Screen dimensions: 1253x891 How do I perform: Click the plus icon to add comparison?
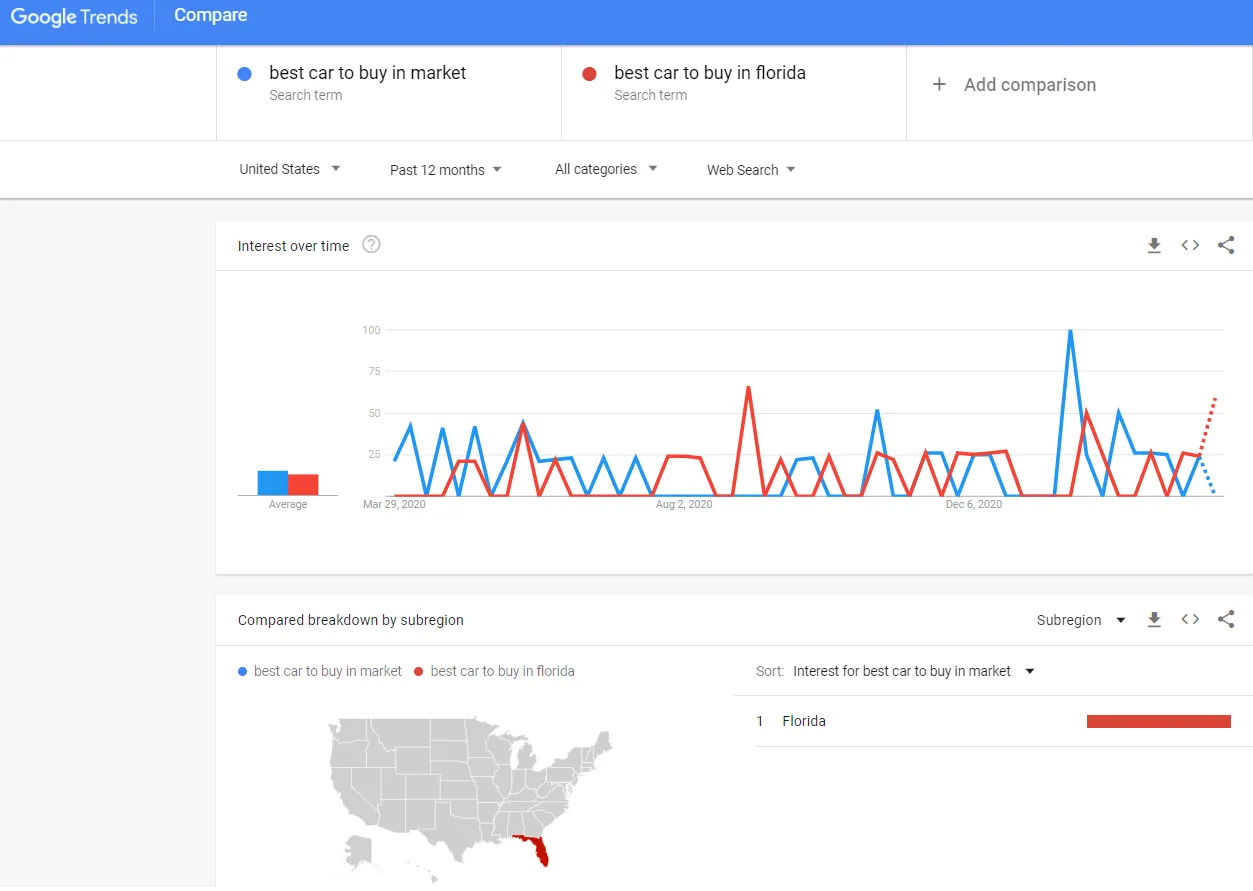tap(939, 85)
